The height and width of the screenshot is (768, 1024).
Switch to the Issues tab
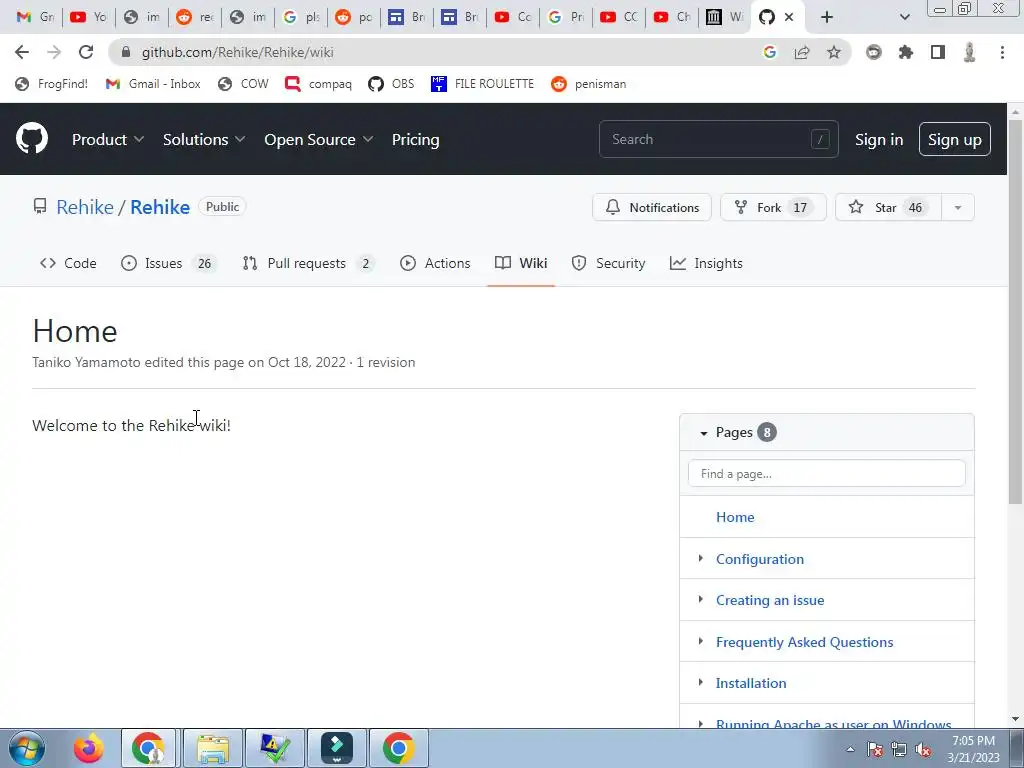click(168, 263)
